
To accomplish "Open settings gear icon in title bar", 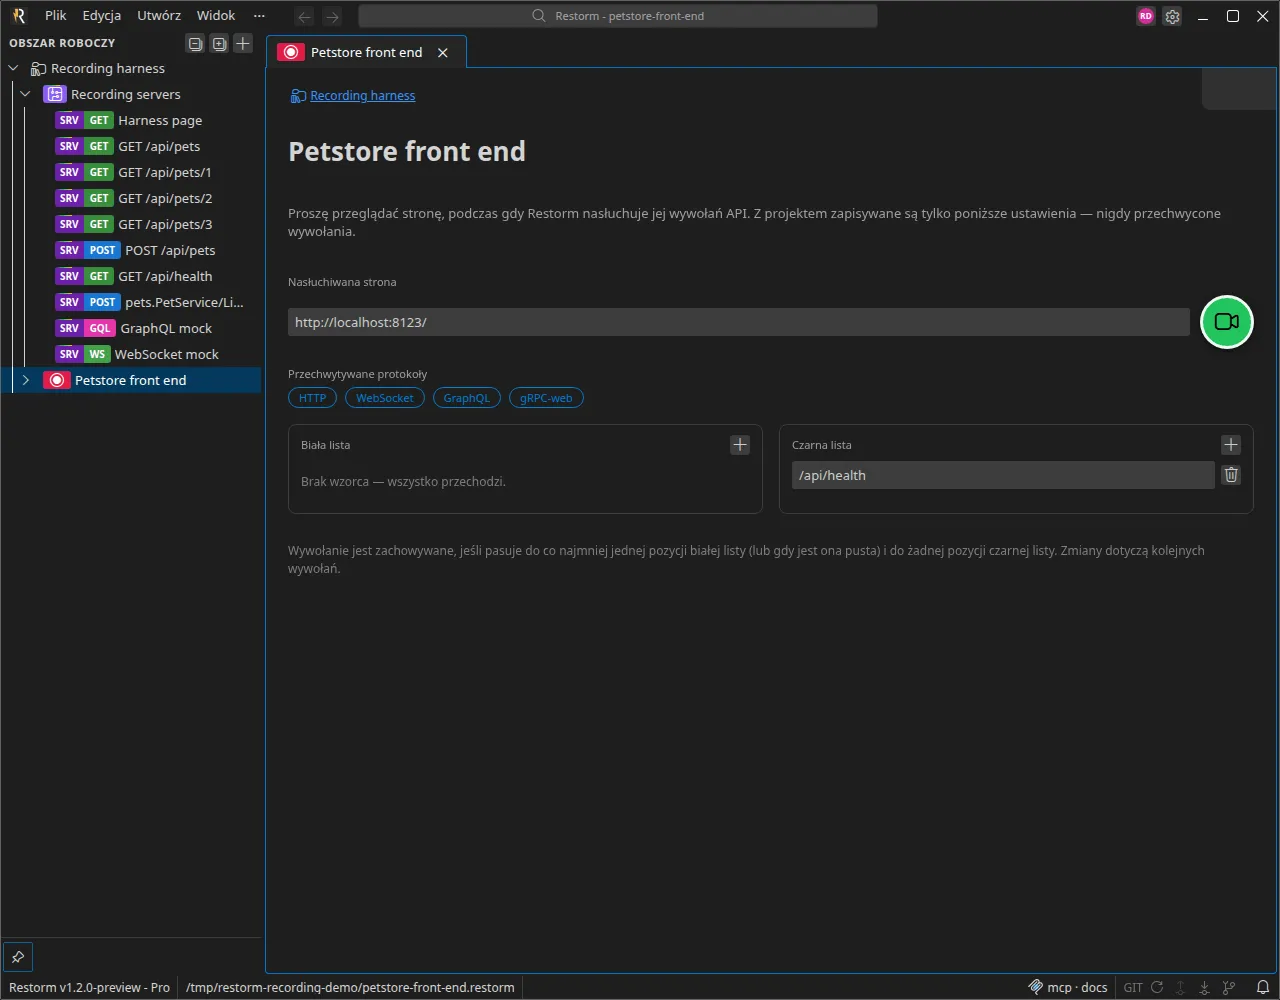I will 1172,16.
